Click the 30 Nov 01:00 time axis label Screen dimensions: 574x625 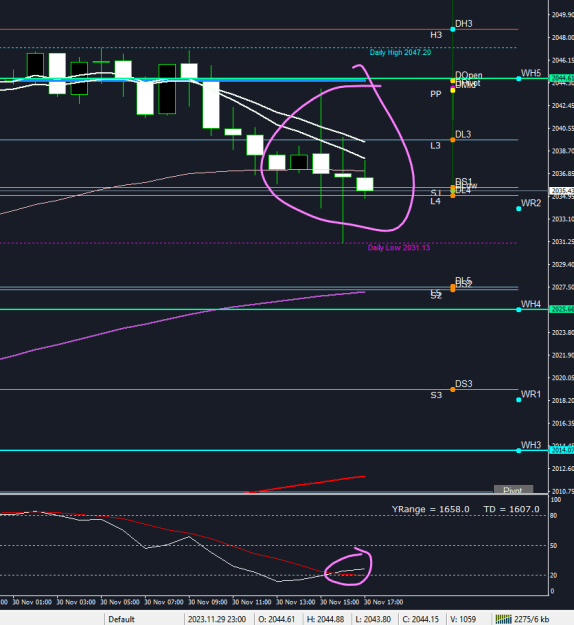32,602
